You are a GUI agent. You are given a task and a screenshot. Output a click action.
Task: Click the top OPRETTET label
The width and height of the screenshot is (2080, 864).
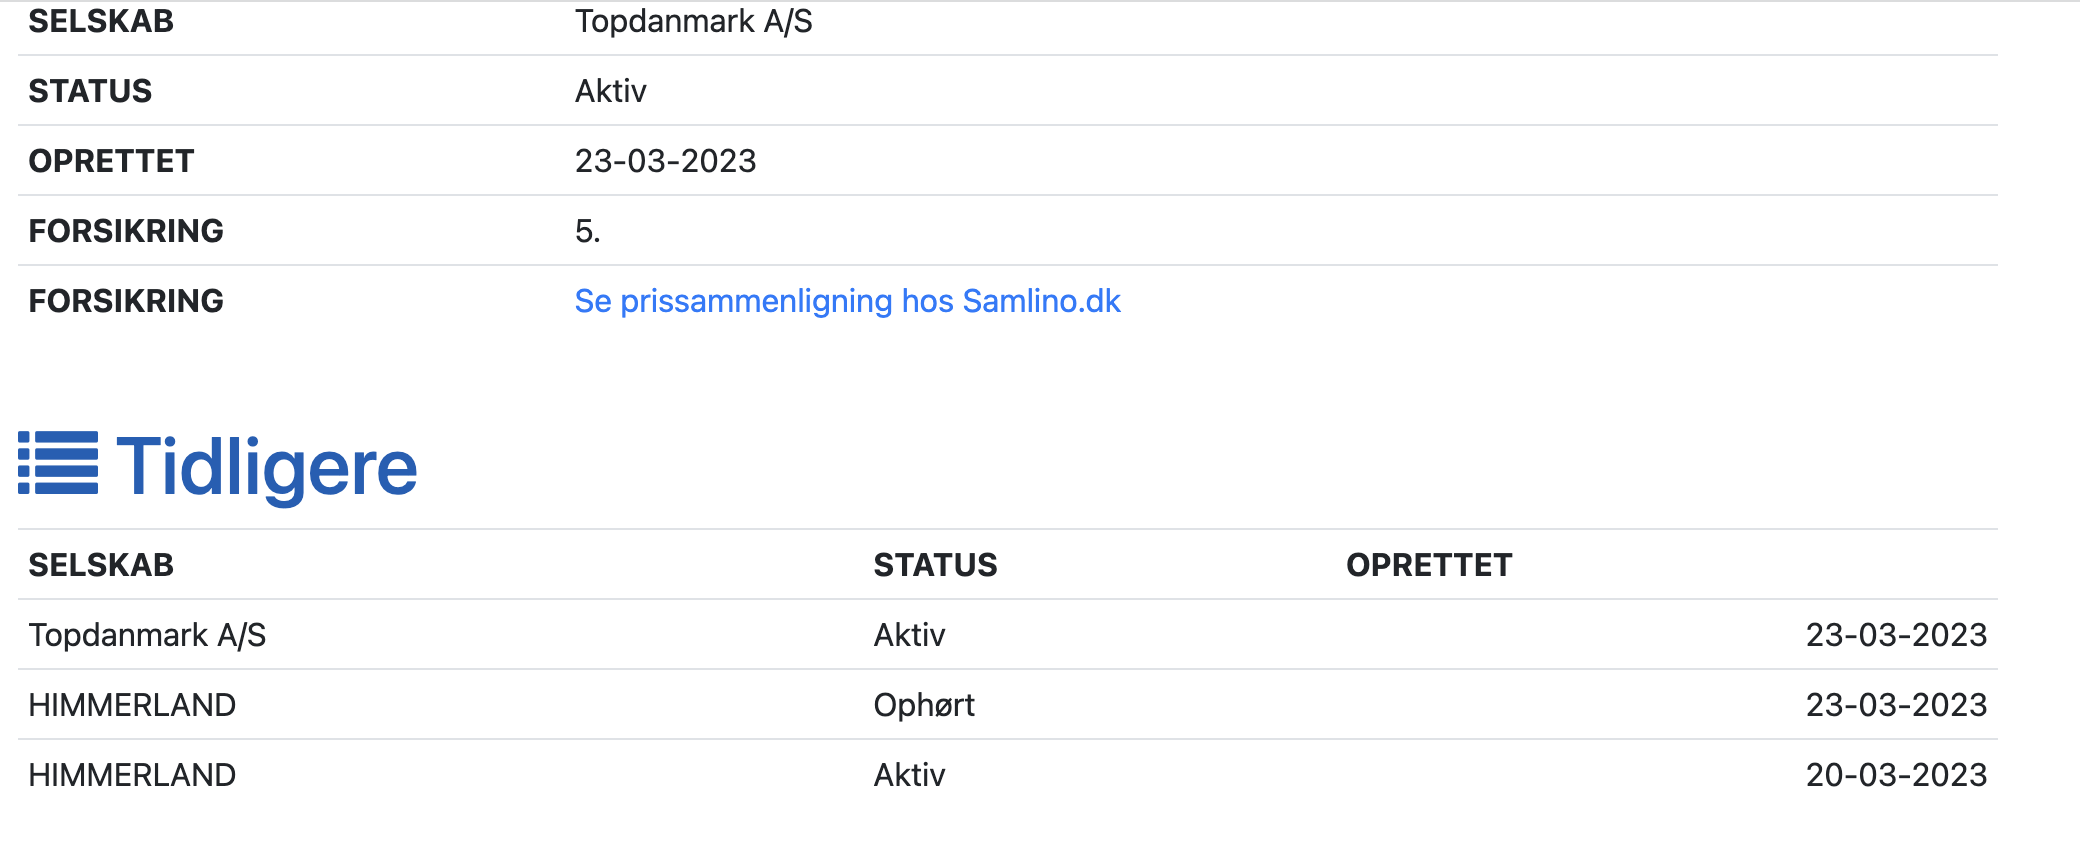click(111, 161)
